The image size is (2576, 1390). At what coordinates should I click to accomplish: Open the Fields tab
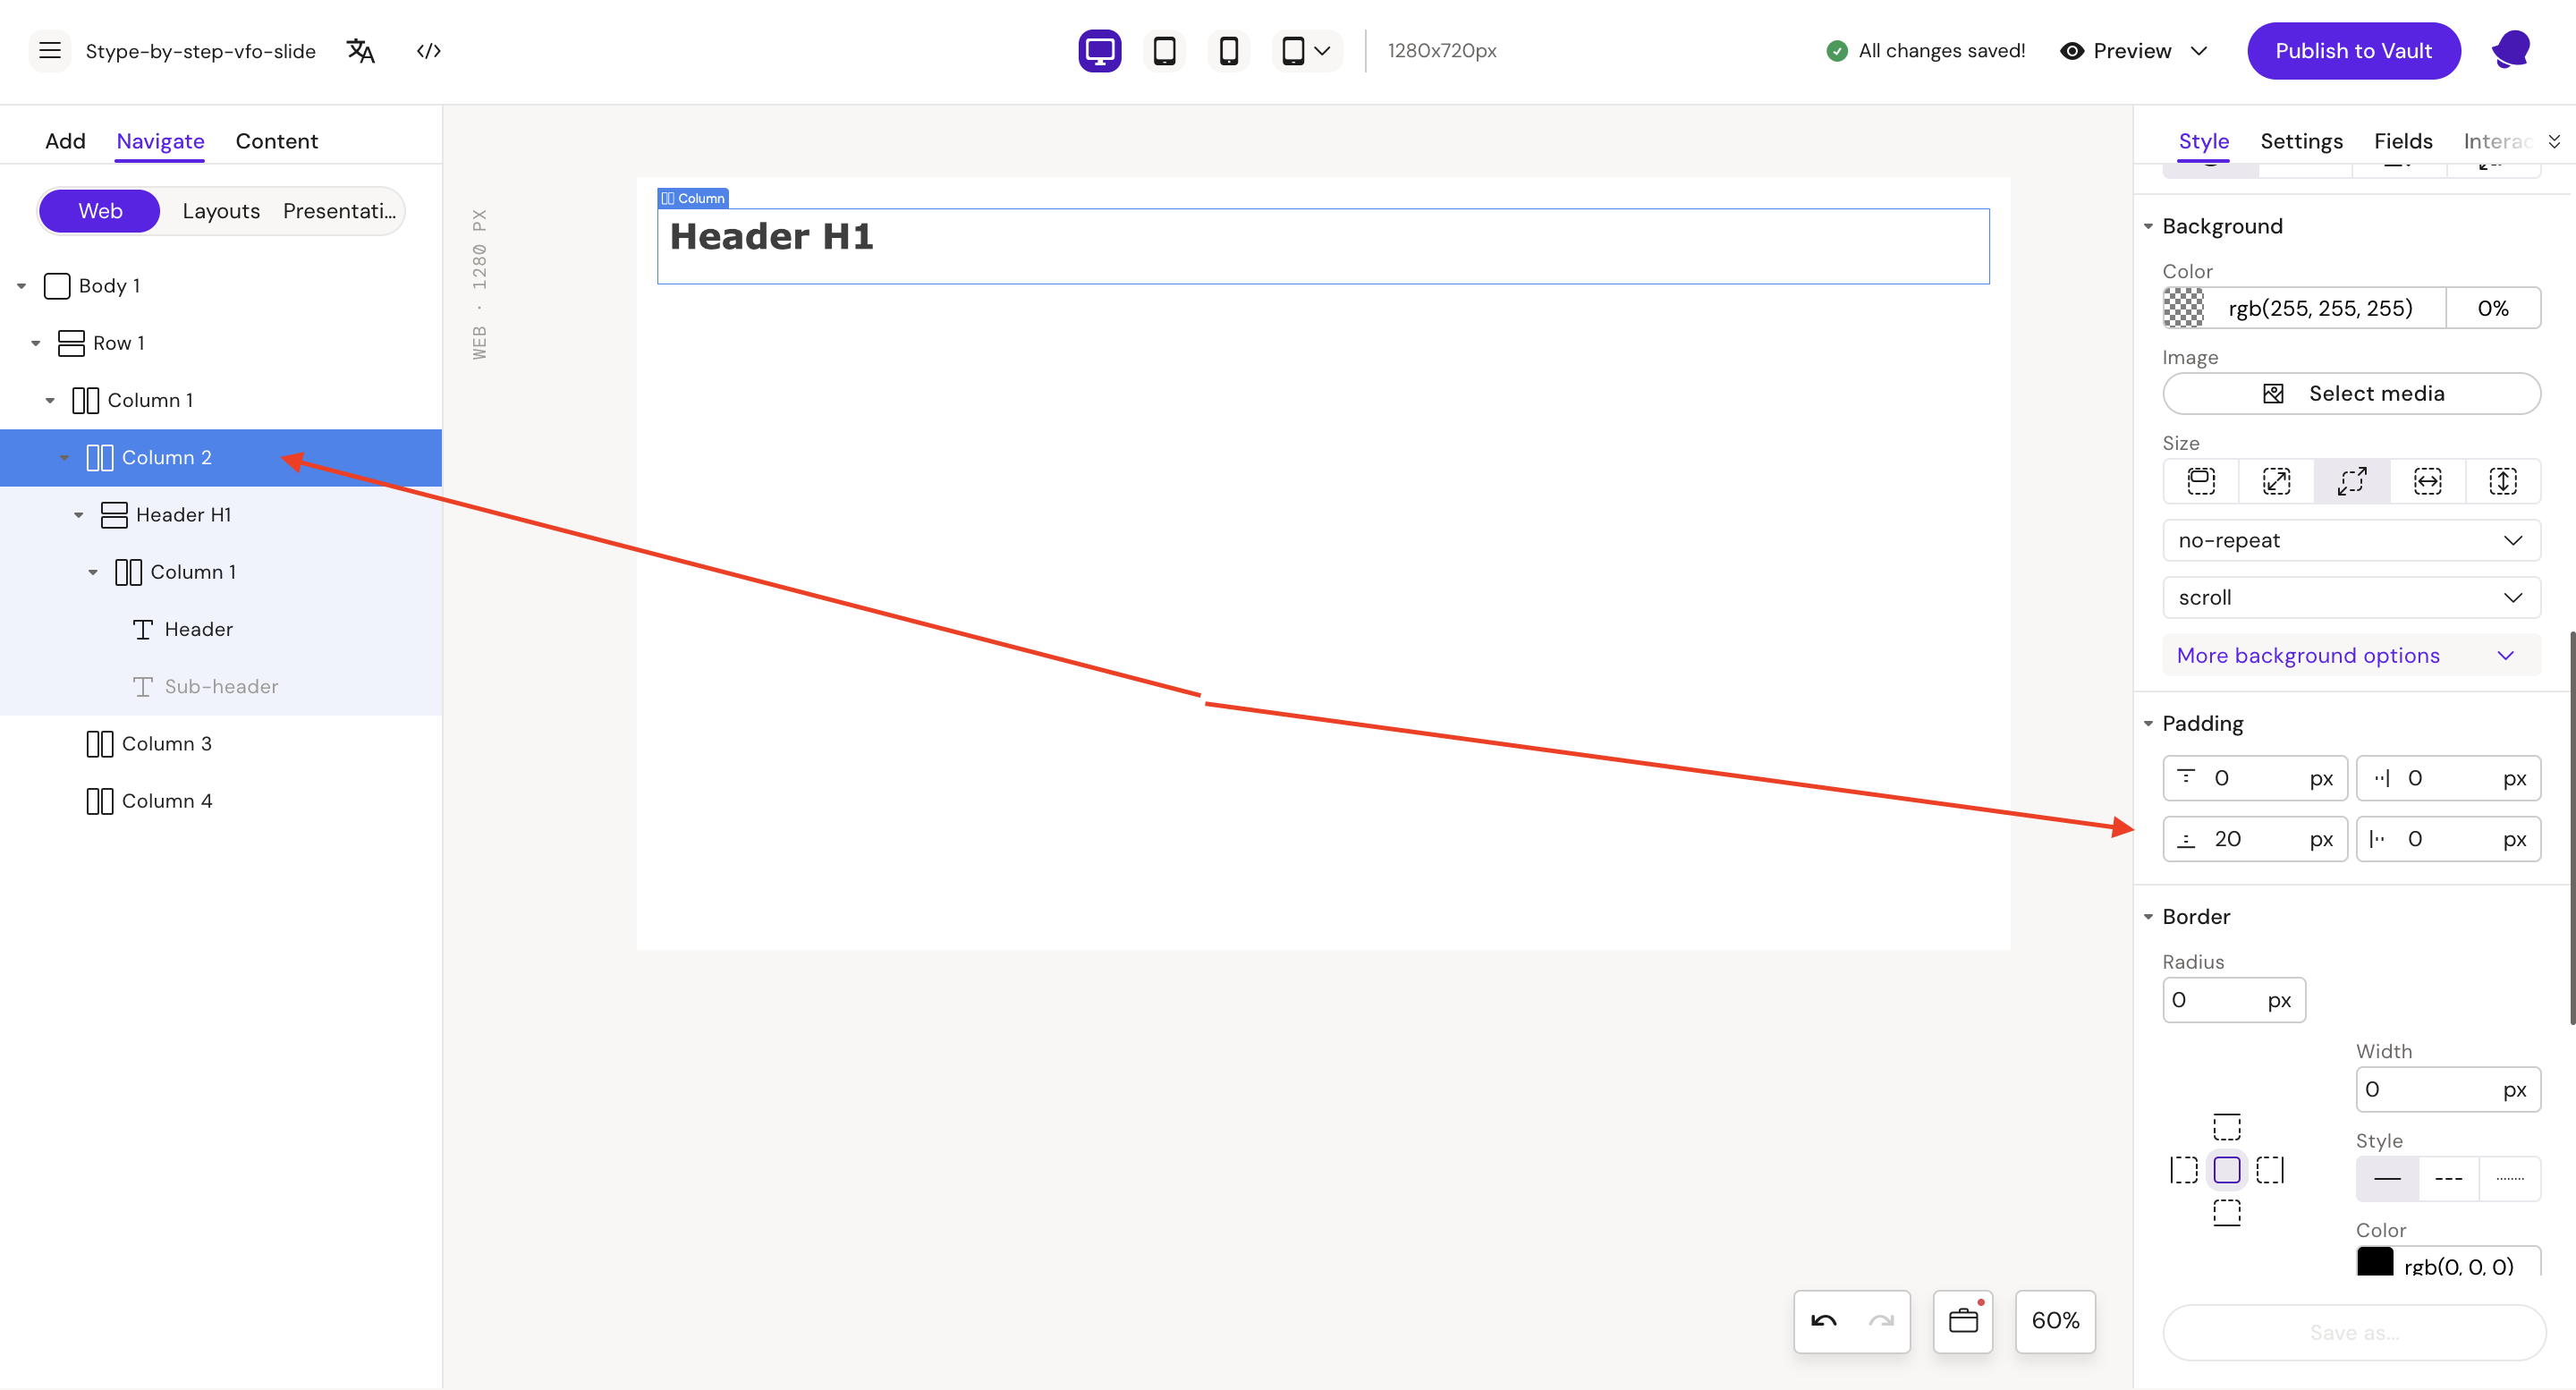click(2402, 141)
